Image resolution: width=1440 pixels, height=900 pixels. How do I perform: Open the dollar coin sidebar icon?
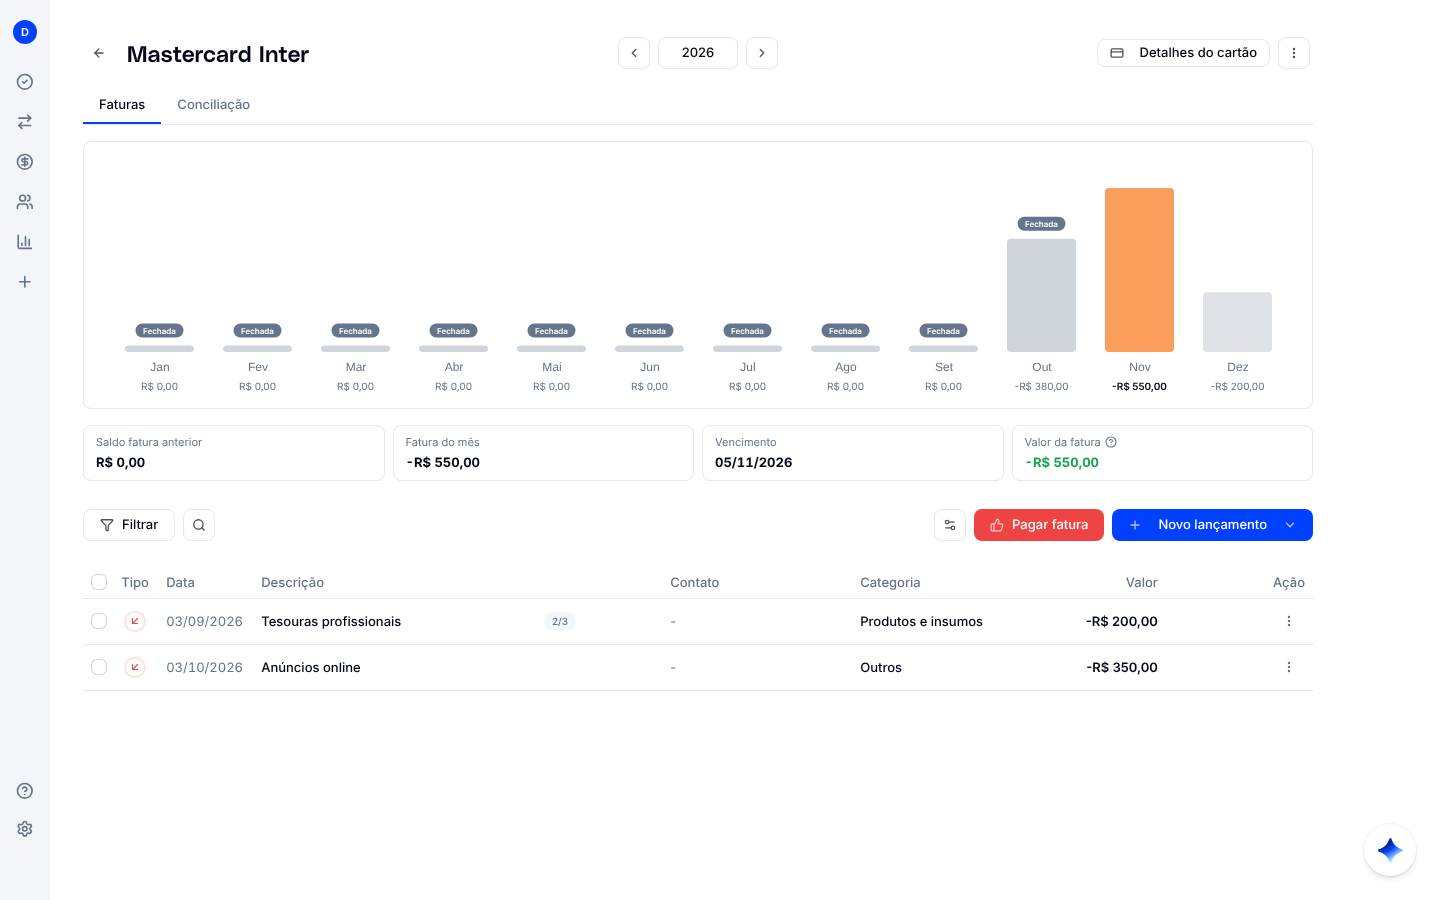[x=25, y=162]
